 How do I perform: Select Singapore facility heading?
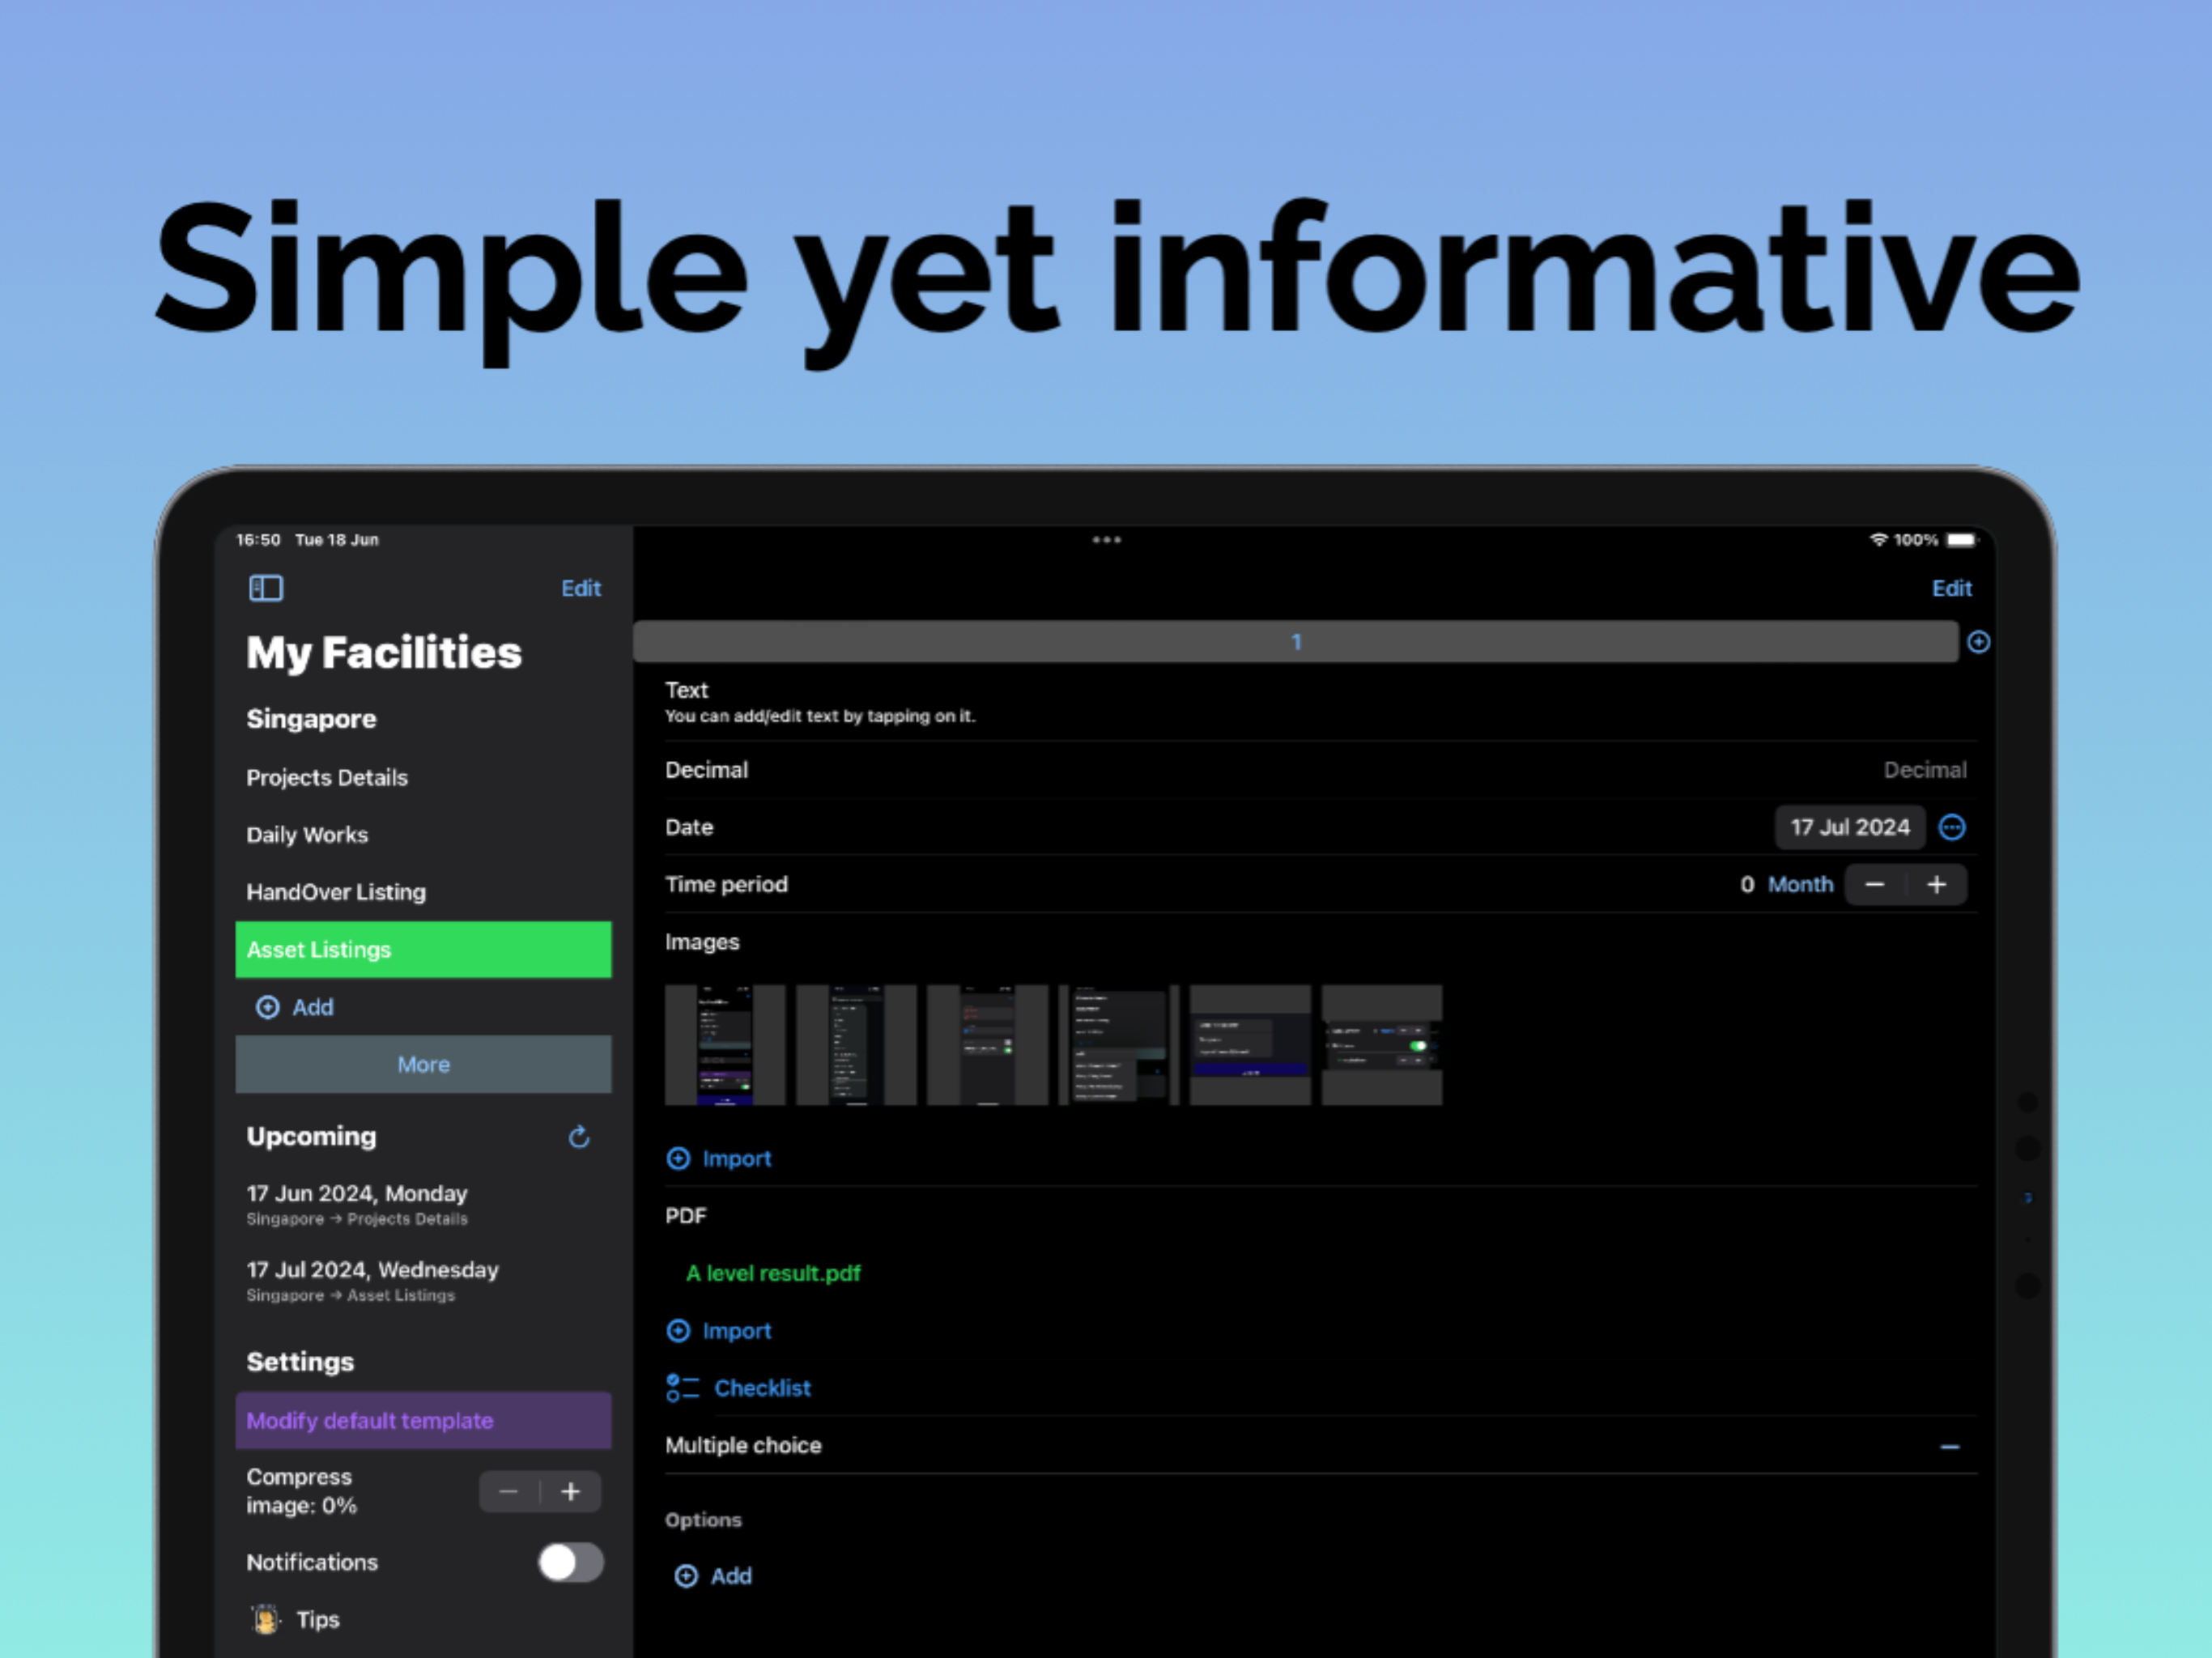click(x=311, y=719)
